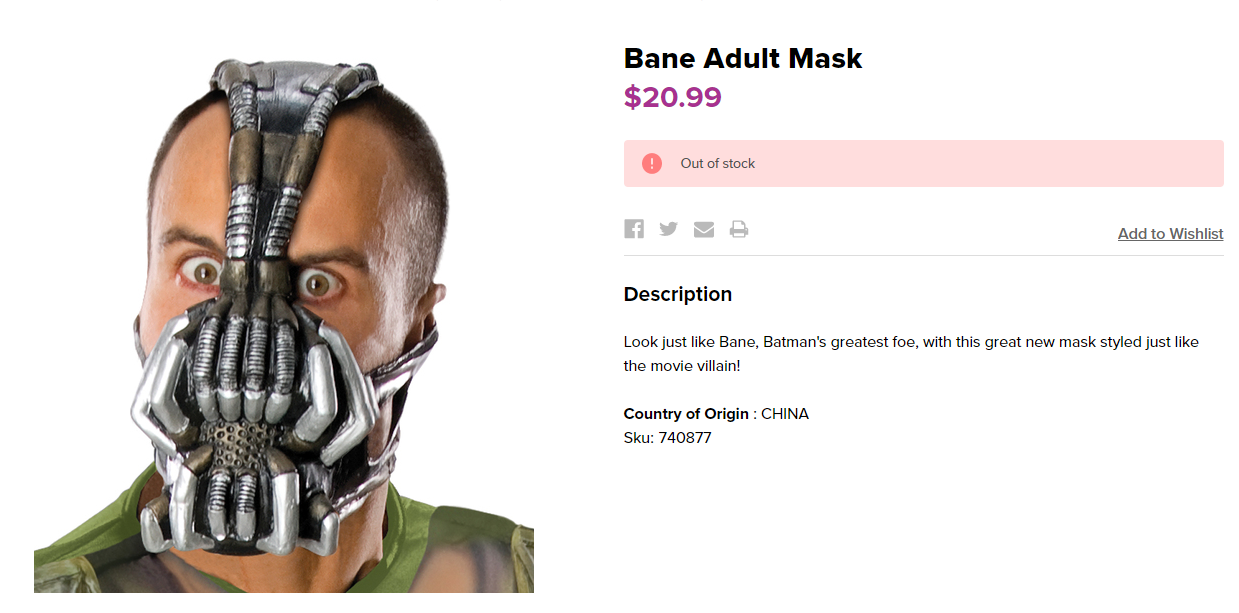Click the Country of Origin label

pyautogui.click(x=686, y=414)
